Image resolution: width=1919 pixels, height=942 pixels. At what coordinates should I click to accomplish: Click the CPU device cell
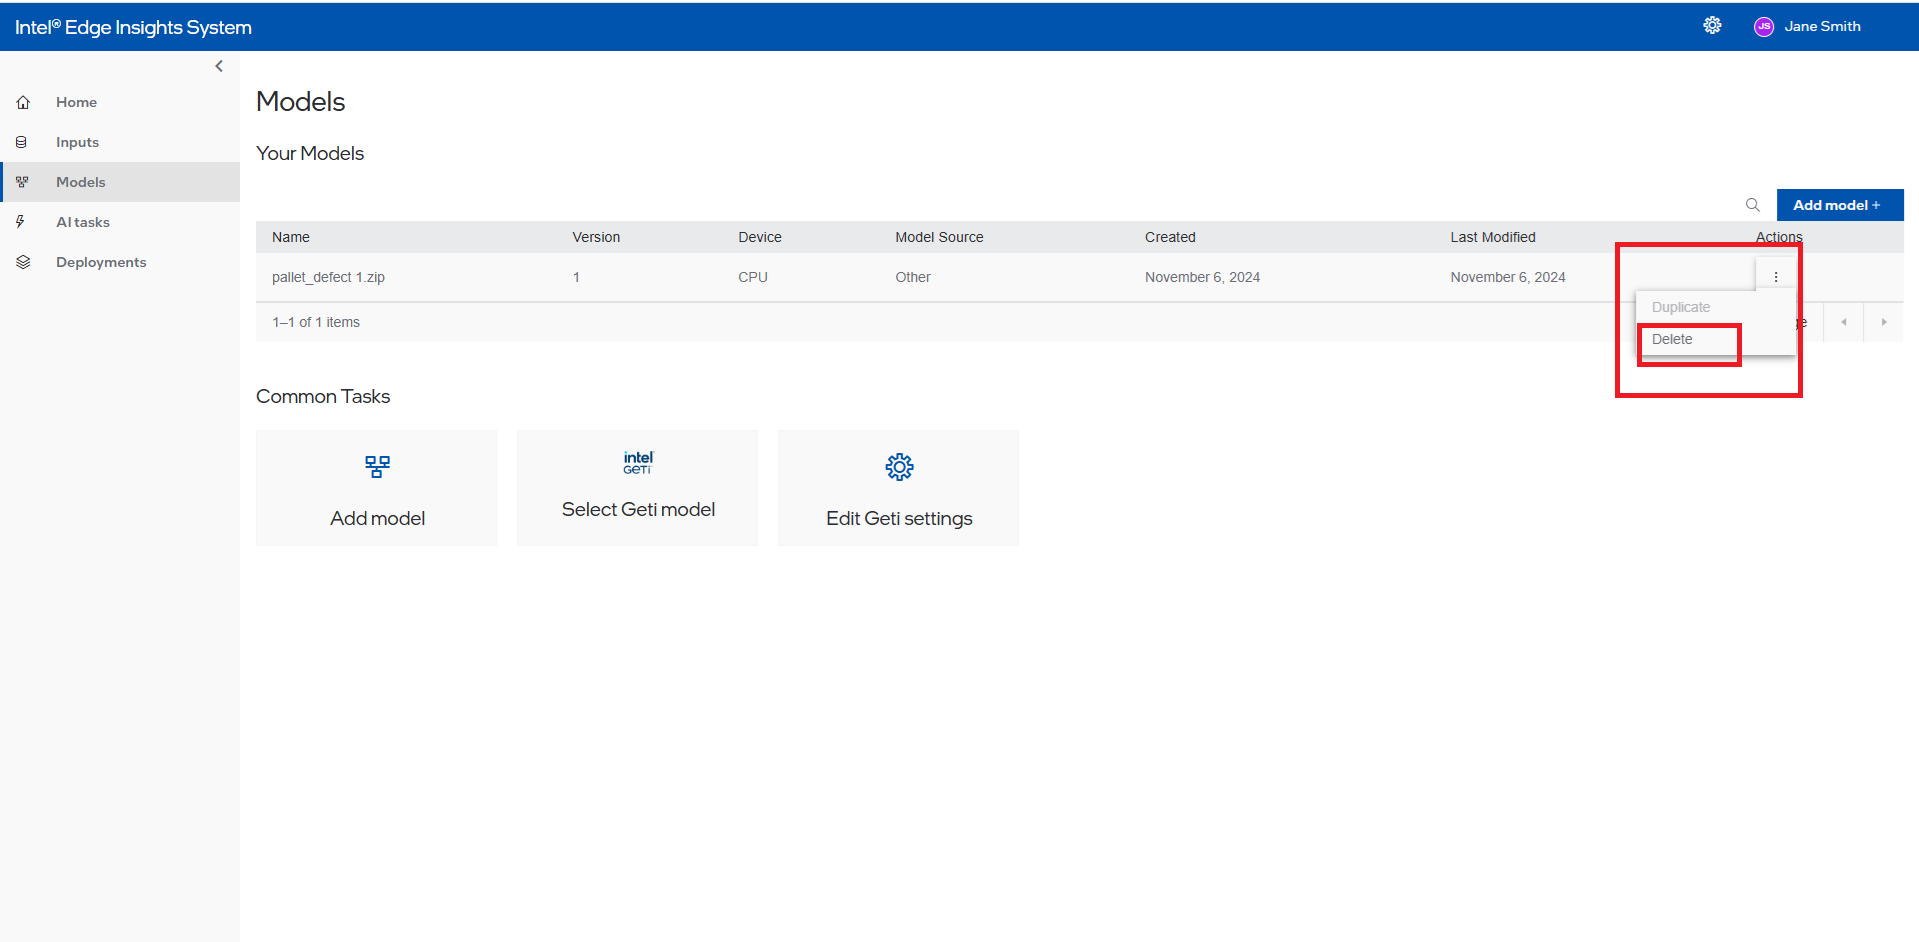click(x=753, y=277)
